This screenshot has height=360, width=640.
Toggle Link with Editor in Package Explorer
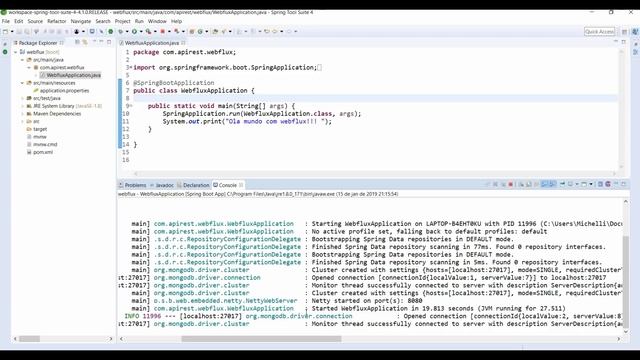click(85, 42)
